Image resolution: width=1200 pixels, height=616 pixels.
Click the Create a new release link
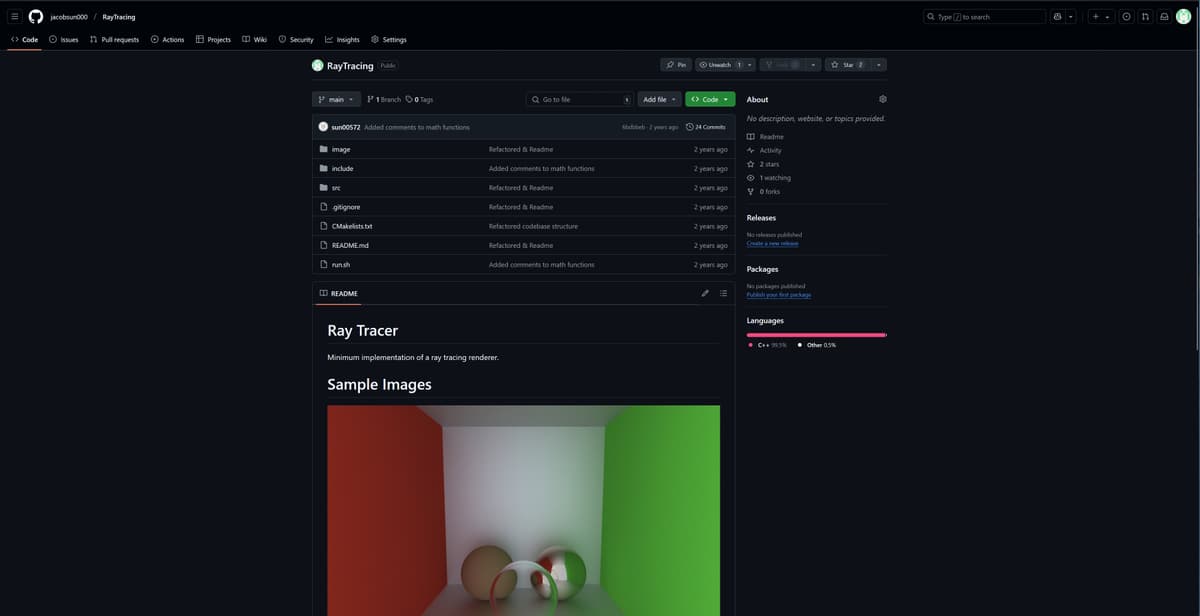point(773,243)
